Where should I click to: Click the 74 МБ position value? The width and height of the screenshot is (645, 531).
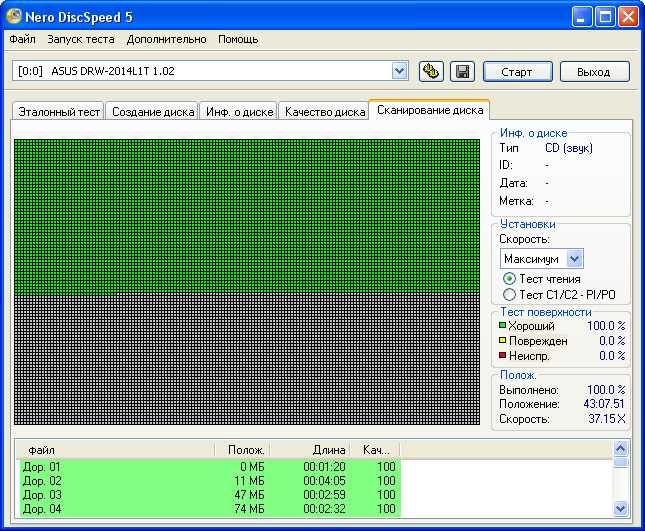point(249,509)
